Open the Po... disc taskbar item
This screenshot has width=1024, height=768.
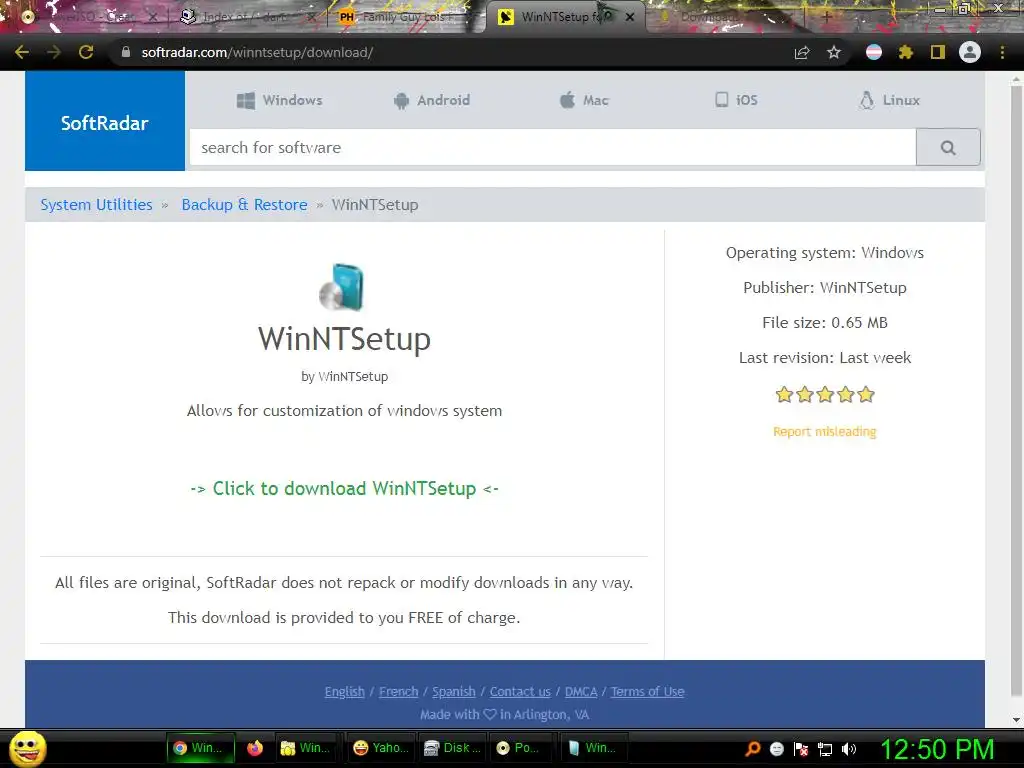coord(520,748)
